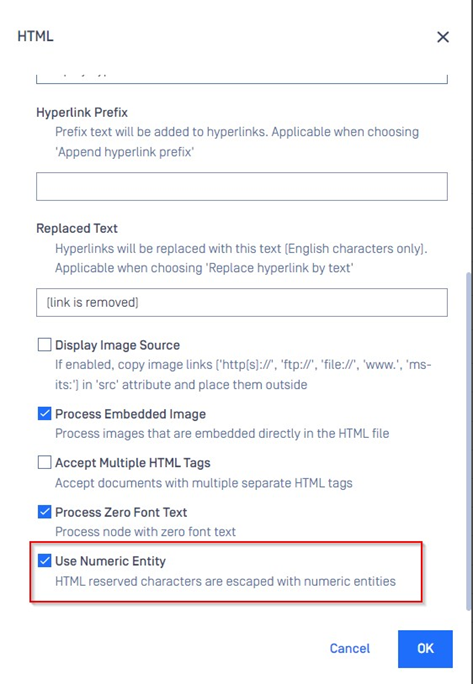Click the 'Process Zero Font Text' label text
Viewport: 473px width, 684px height.
(121, 512)
